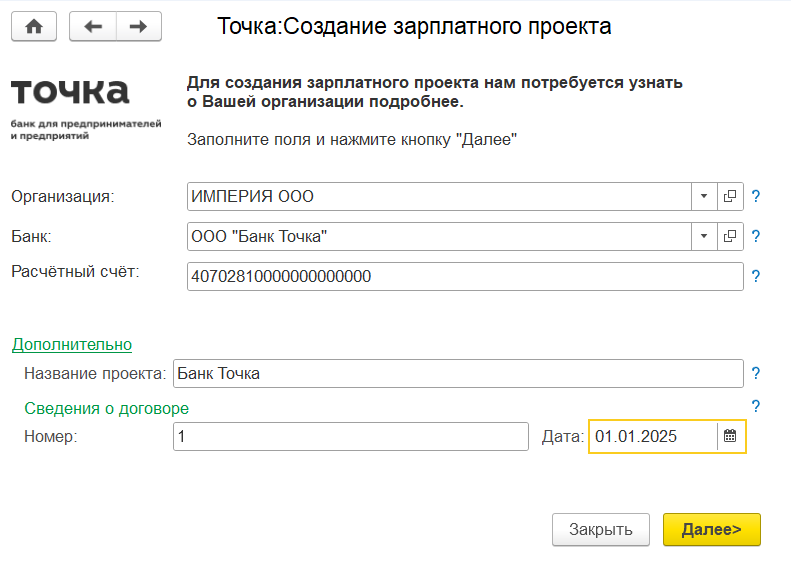Open the Банк record with open icon
791x563 pixels.
click(x=730, y=237)
